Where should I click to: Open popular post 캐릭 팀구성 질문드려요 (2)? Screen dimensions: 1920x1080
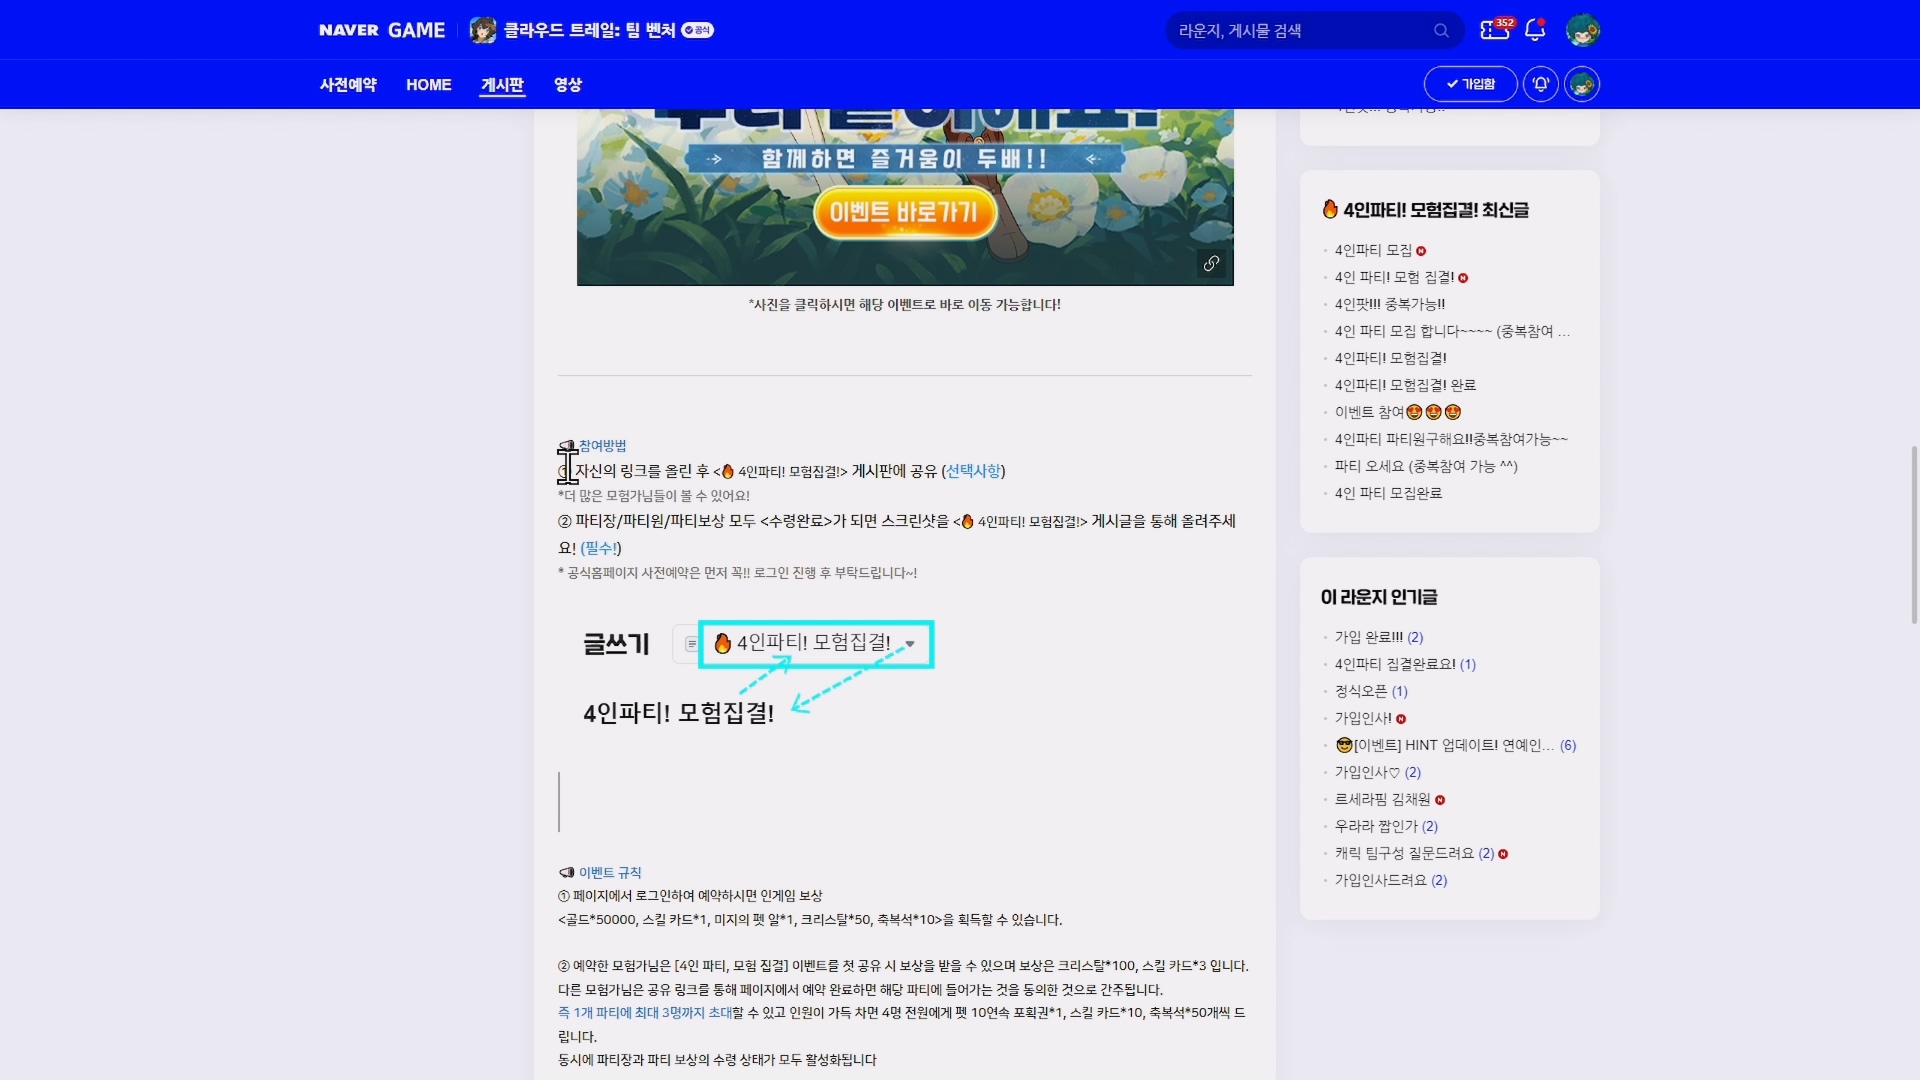(x=1414, y=853)
